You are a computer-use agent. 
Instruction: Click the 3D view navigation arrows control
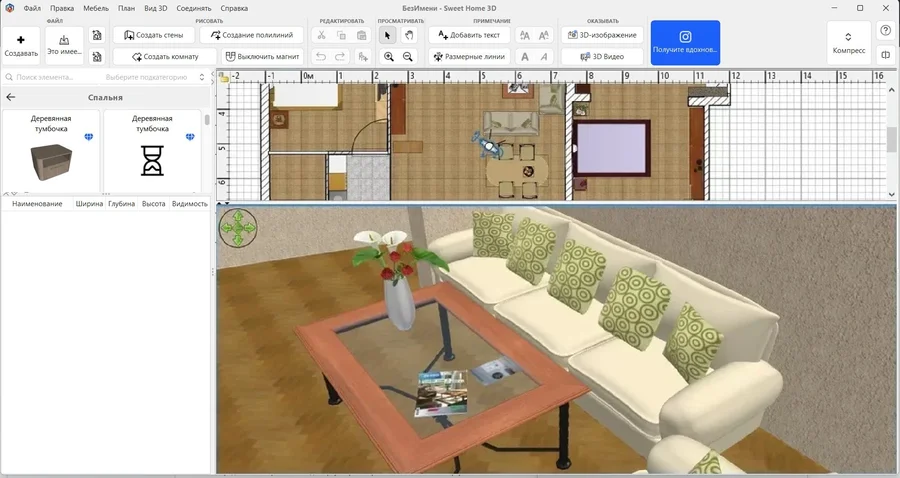tap(238, 228)
